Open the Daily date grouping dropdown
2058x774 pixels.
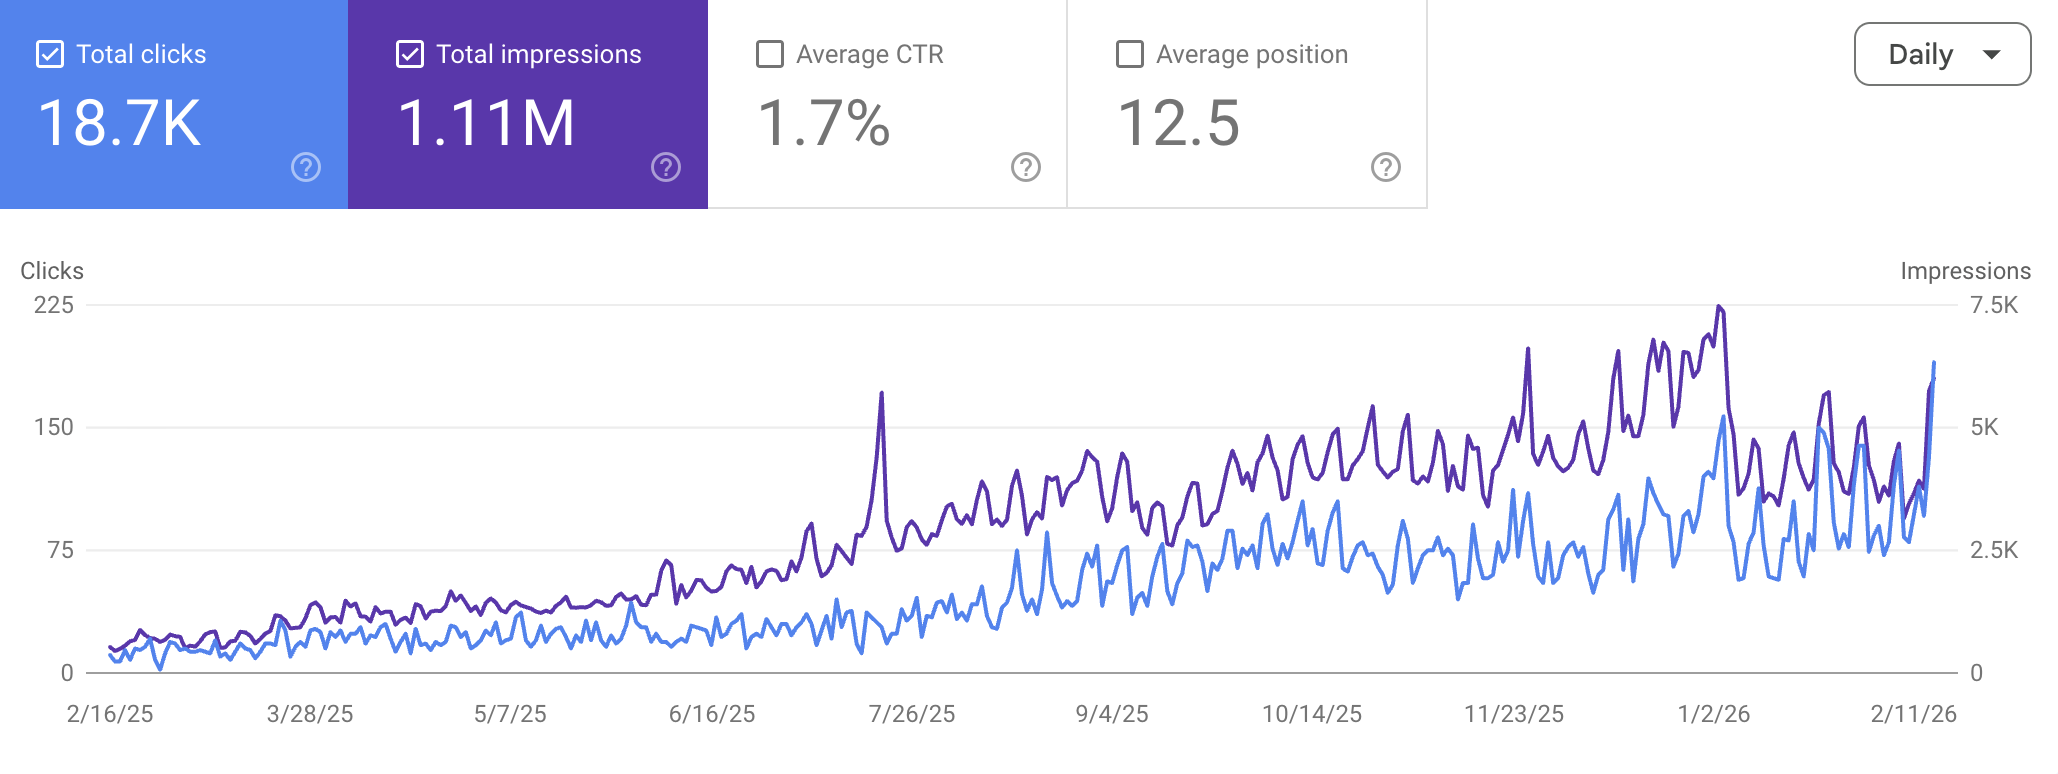point(1941,54)
